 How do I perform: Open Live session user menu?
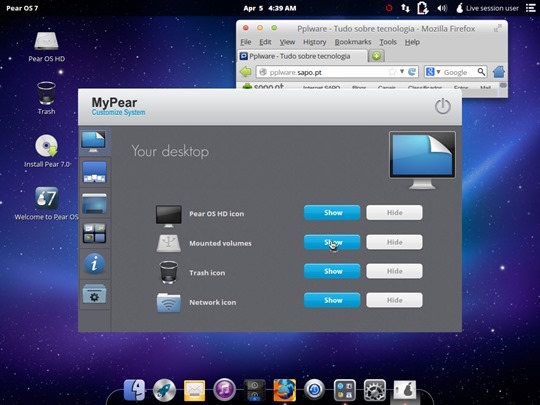pos(487,8)
